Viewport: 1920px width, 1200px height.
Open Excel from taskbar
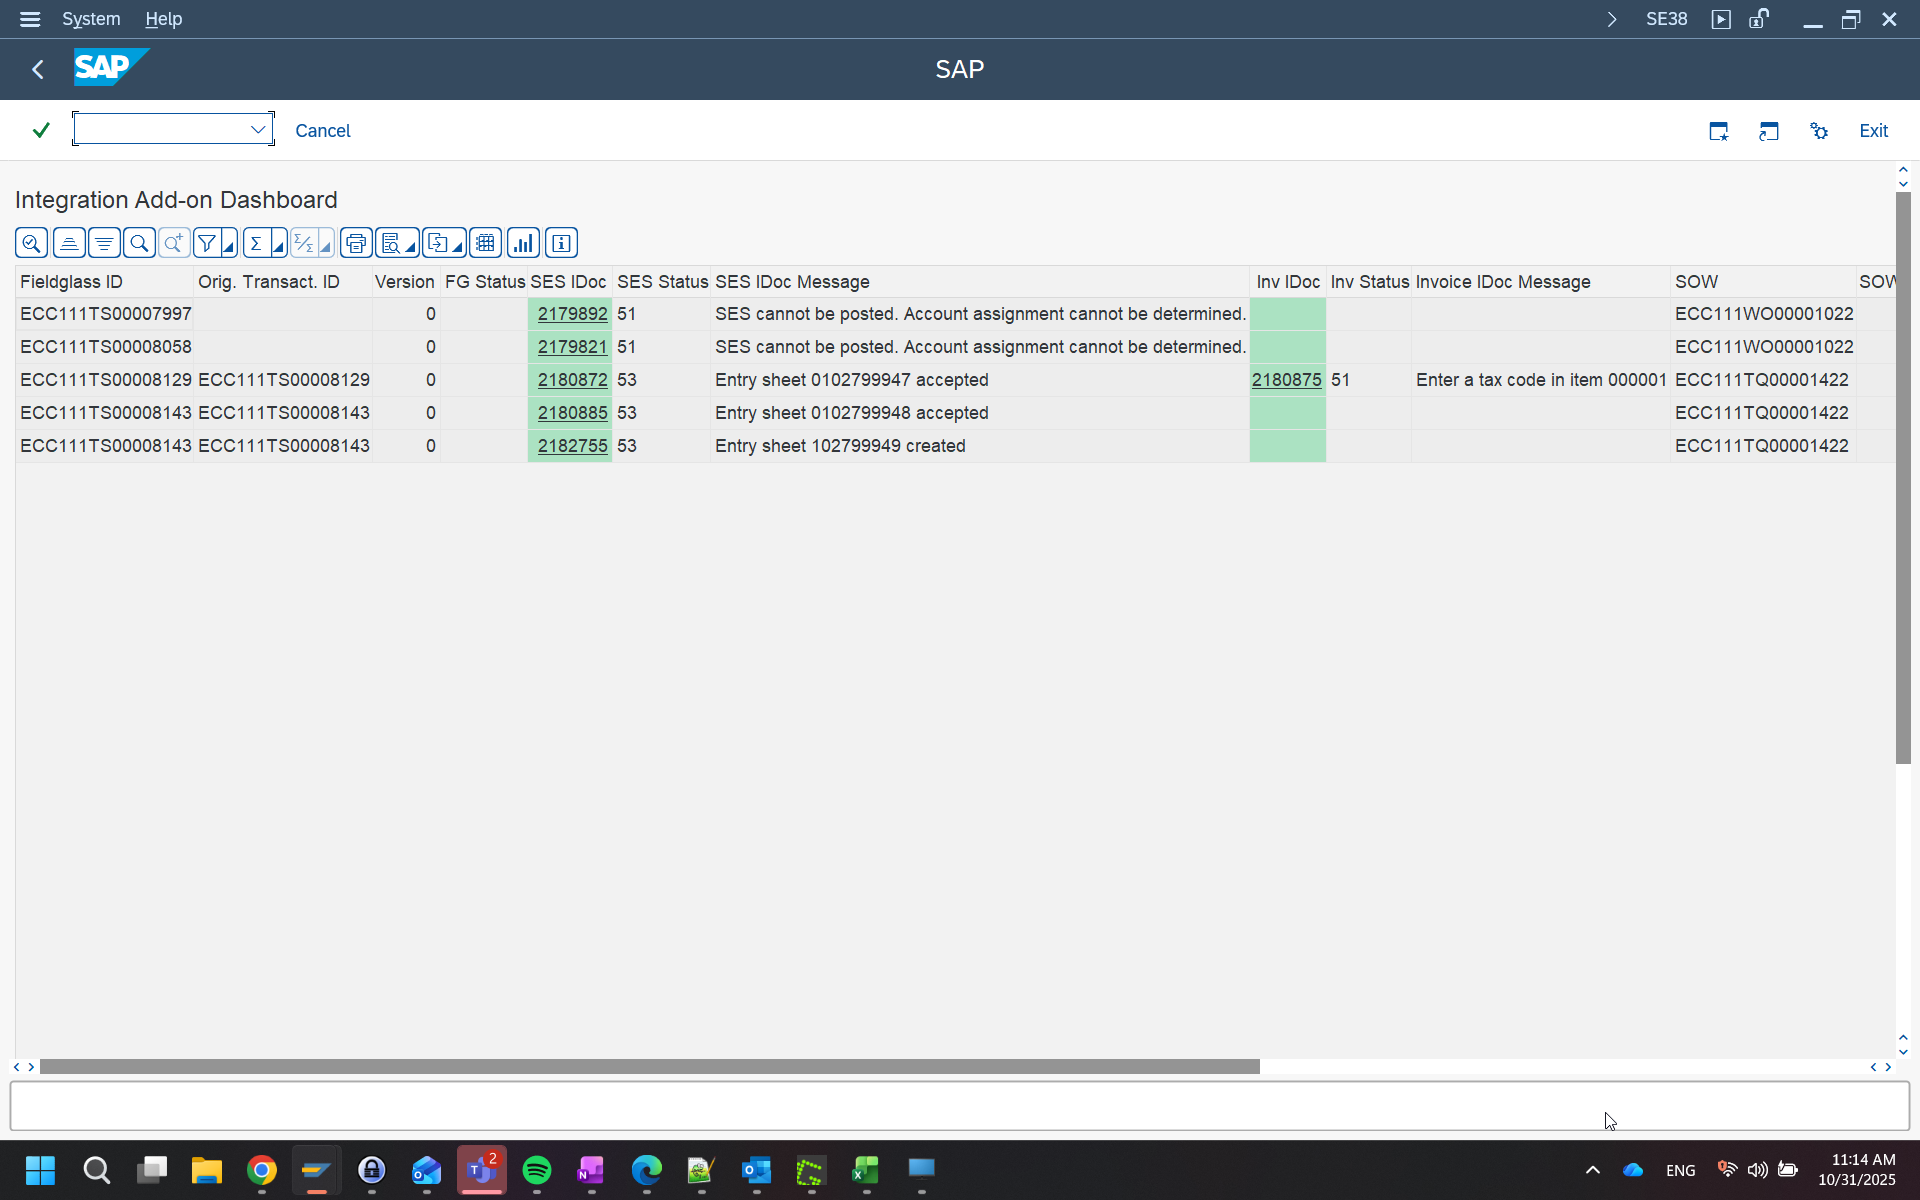pyautogui.click(x=866, y=1170)
